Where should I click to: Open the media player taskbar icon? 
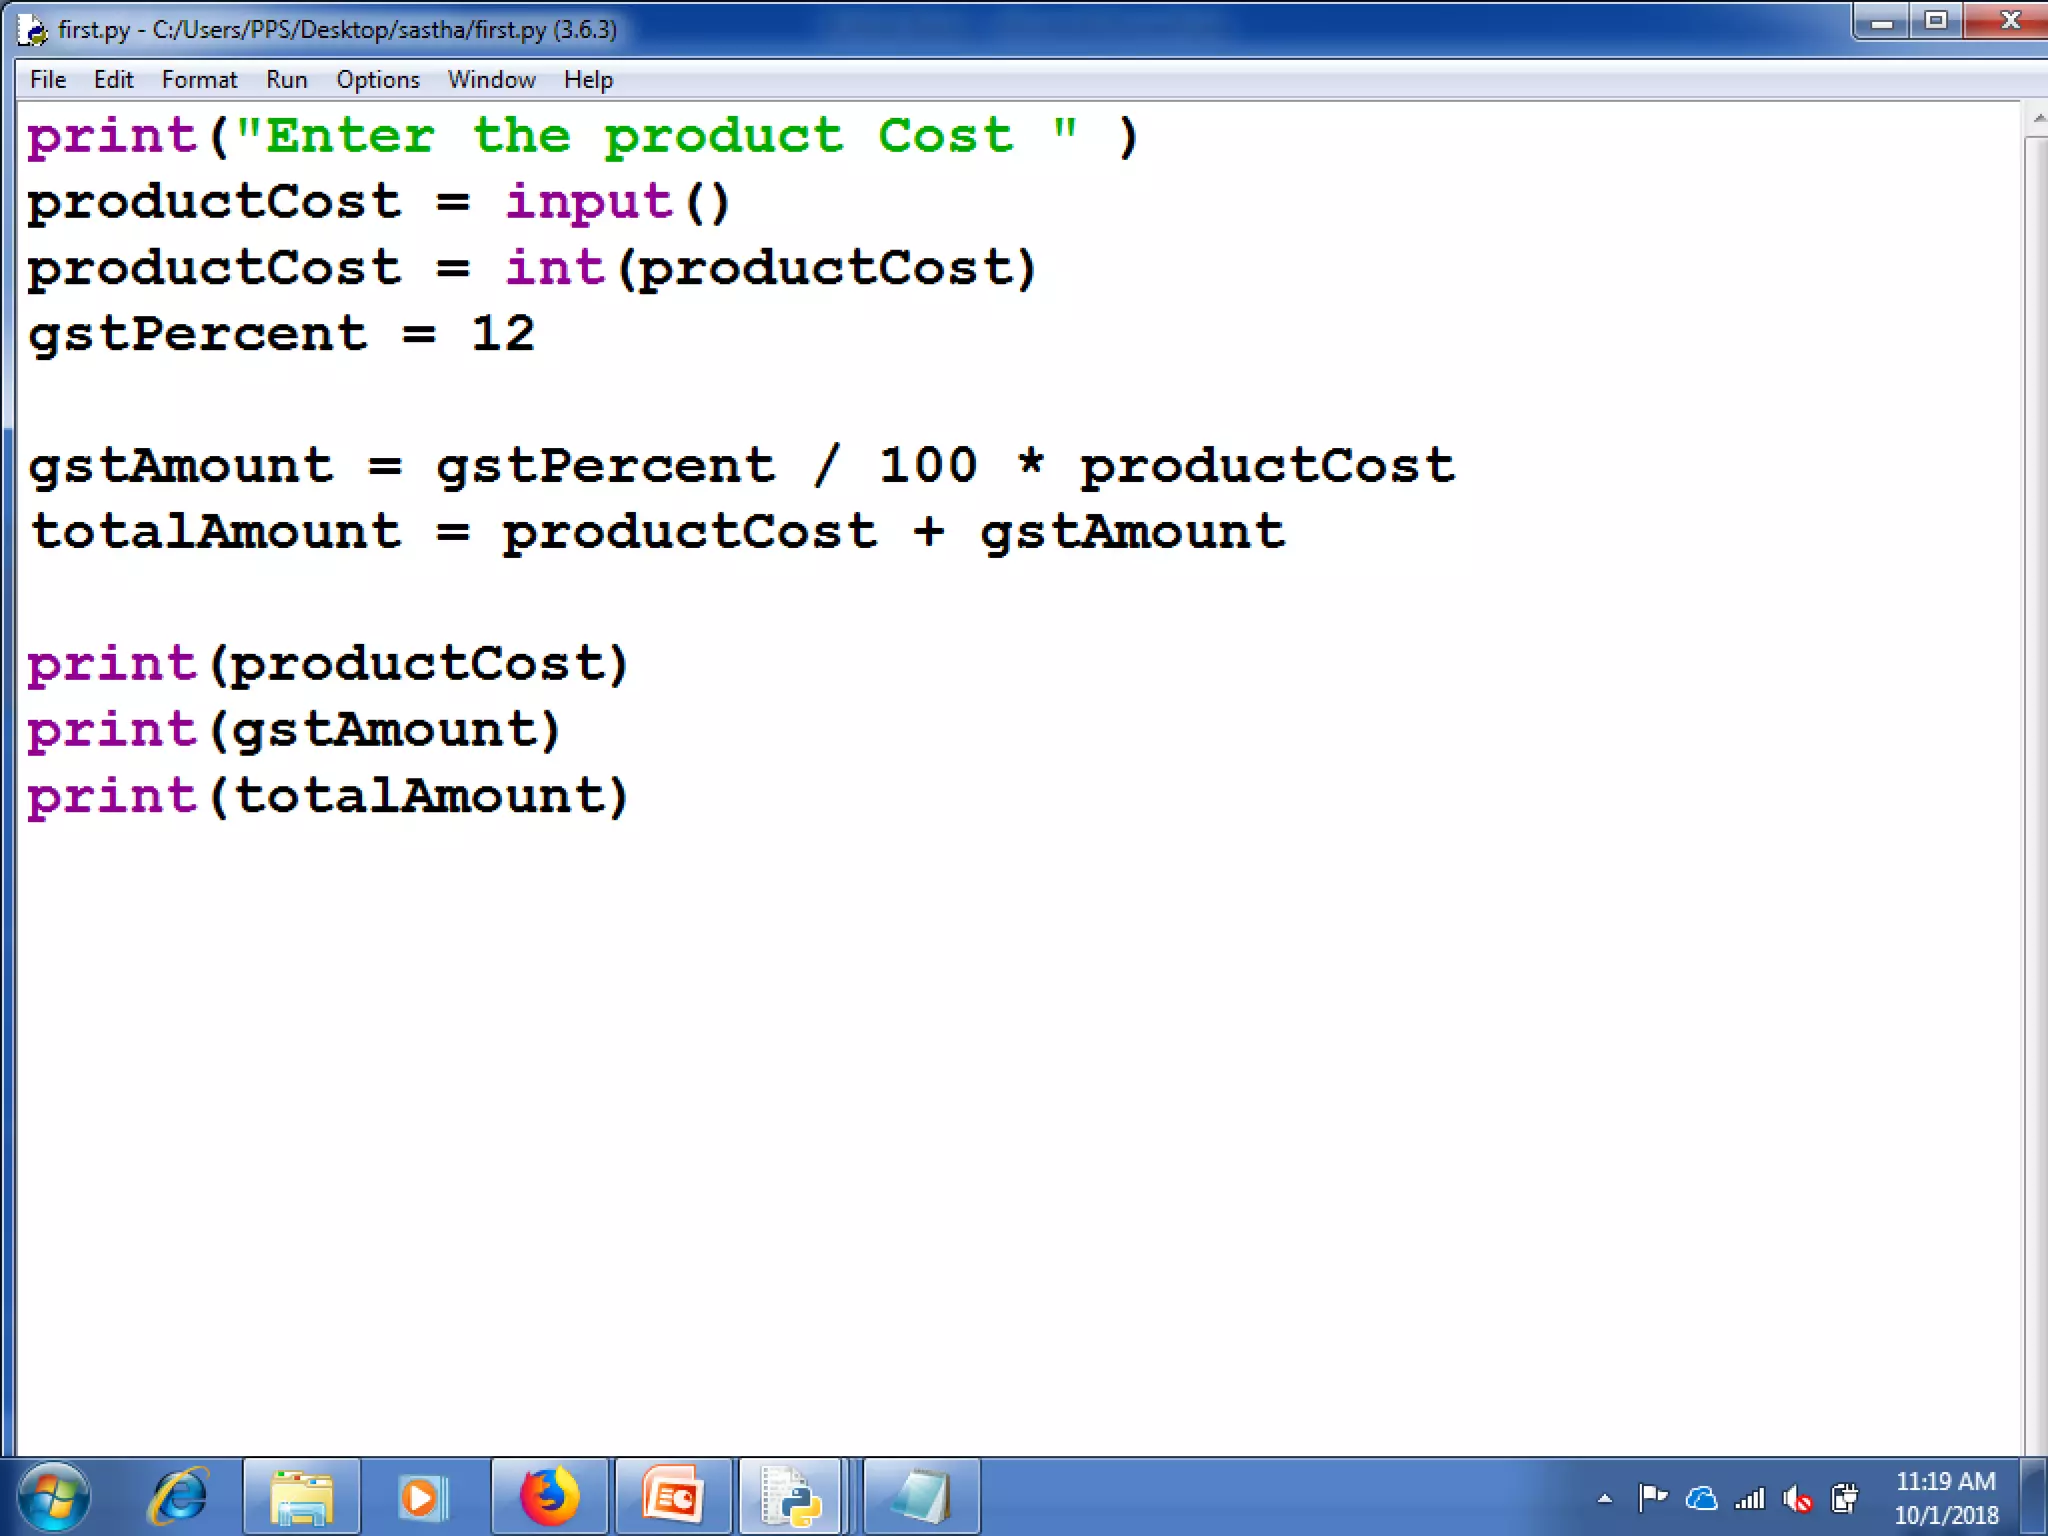click(424, 1497)
